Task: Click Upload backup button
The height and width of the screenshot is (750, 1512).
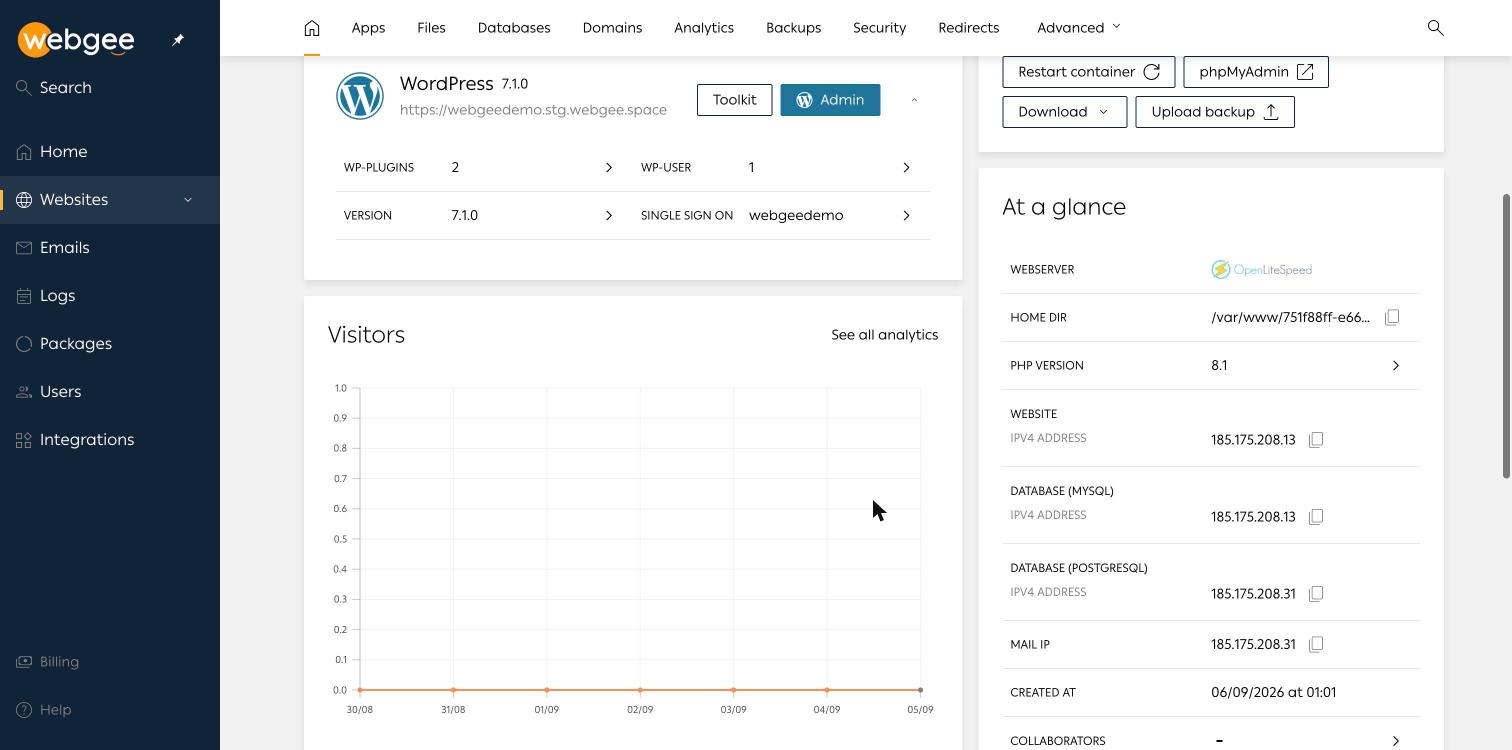Action: [1215, 112]
